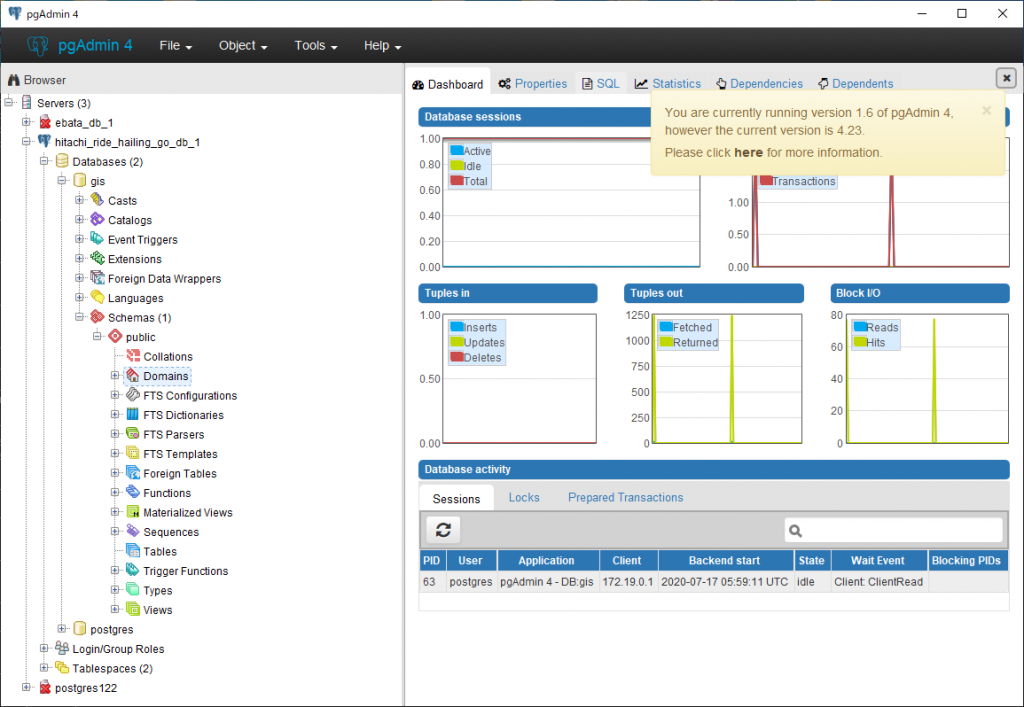This screenshot has height=707, width=1024.
Task: Open the Tools menu
Action: pos(315,46)
